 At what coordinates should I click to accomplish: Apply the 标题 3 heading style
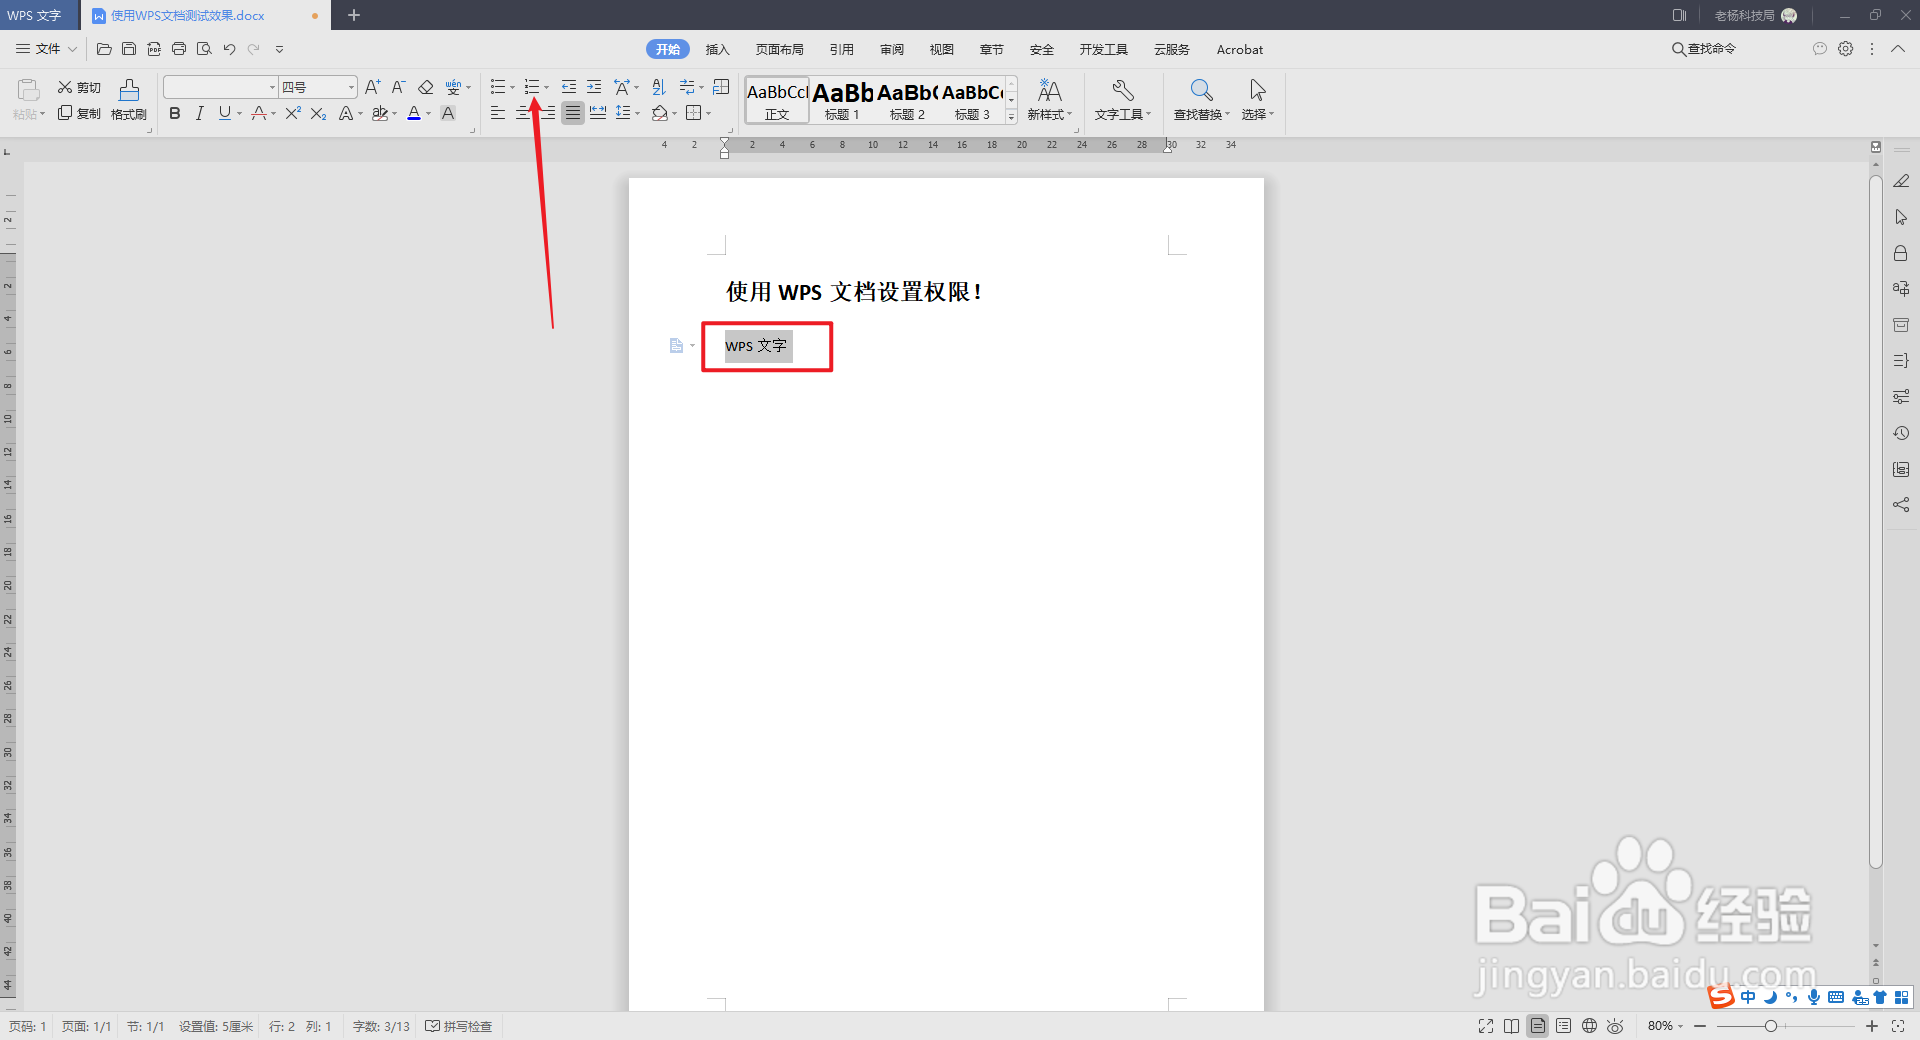pos(972,100)
